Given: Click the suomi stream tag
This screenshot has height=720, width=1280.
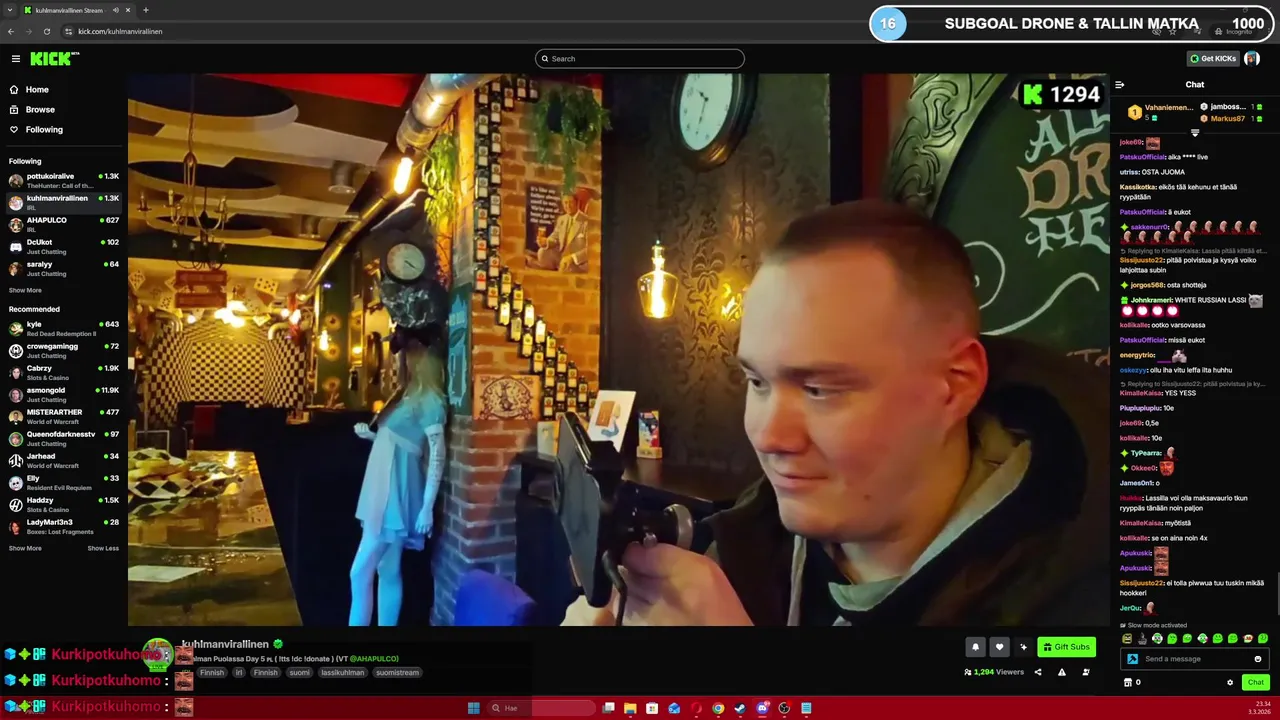Looking at the screenshot, I should (x=299, y=673).
